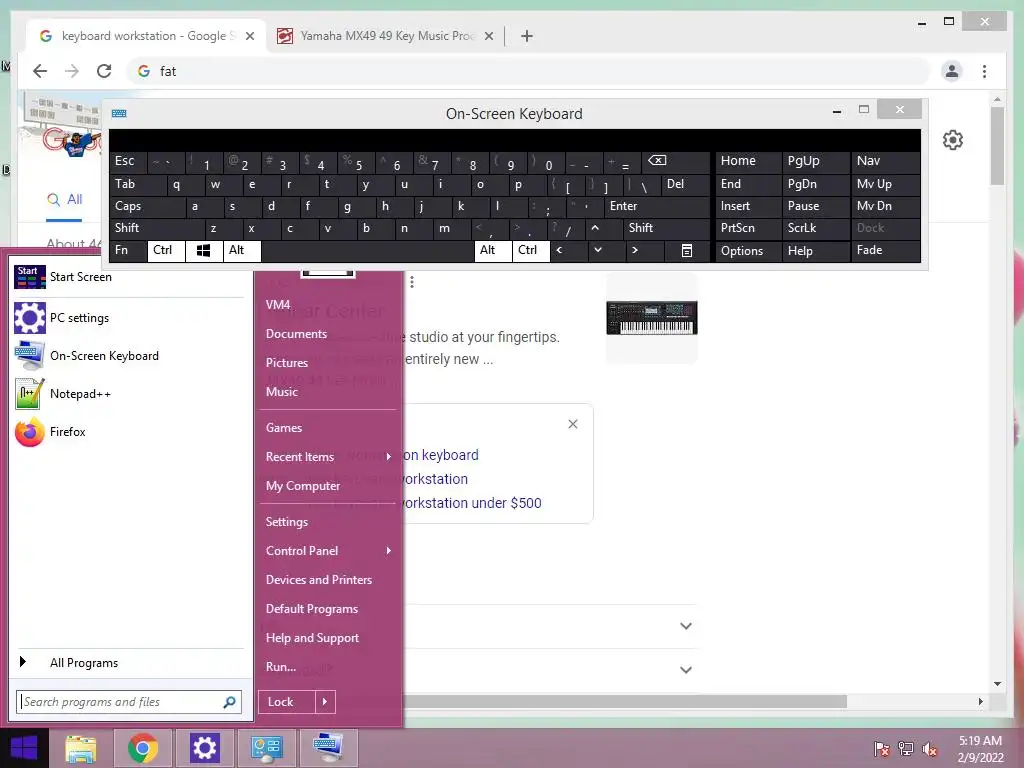1024x768 pixels.
Task: Click the context menu key on On-Screen Keyboard
Action: point(686,251)
